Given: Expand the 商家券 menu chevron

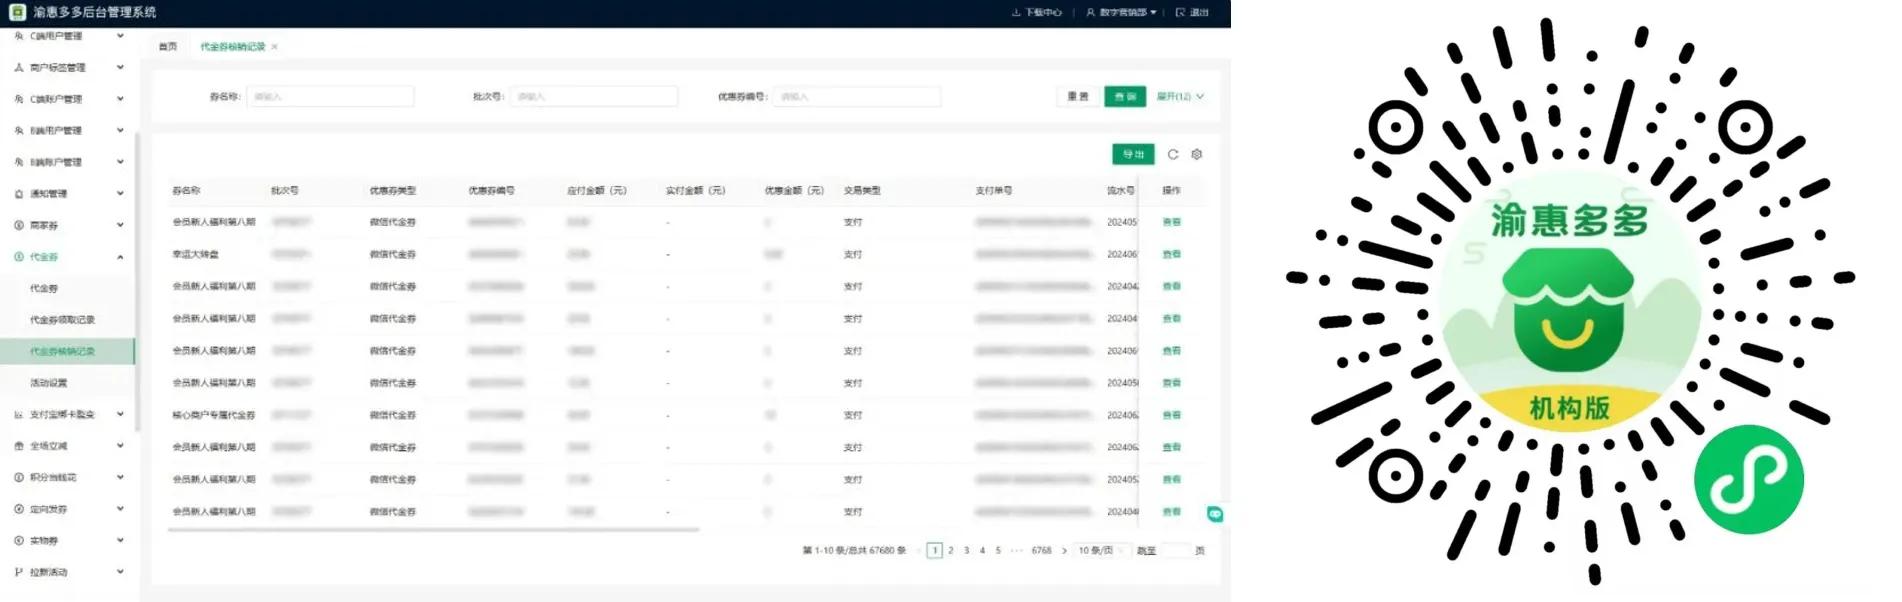Looking at the screenshot, I should [x=120, y=225].
